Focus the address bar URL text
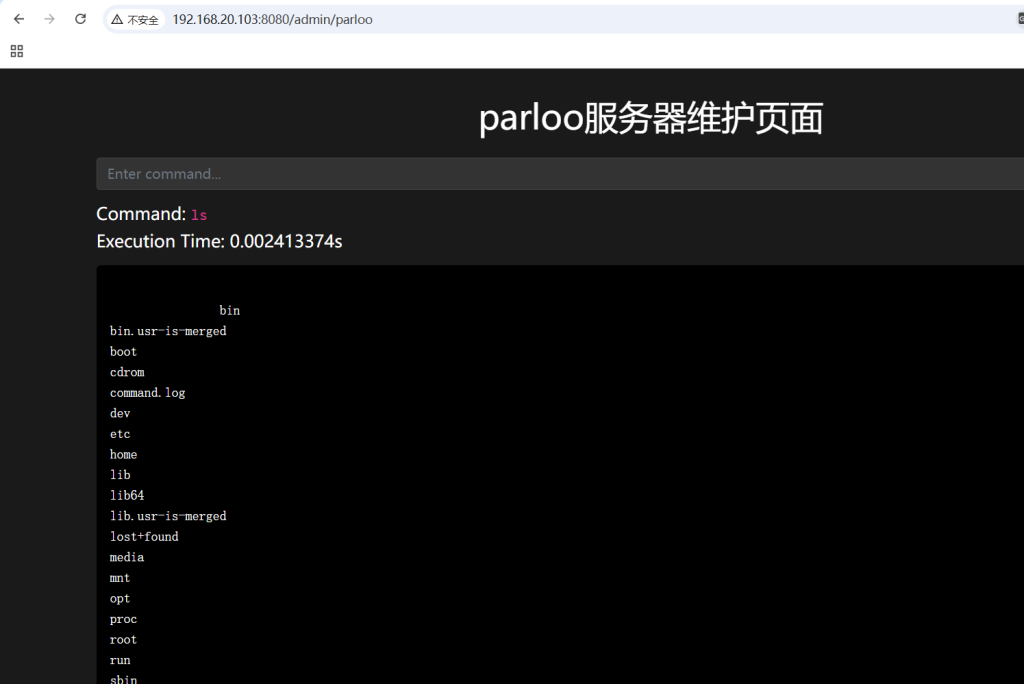This screenshot has height=684, width=1024. click(x=272, y=19)
